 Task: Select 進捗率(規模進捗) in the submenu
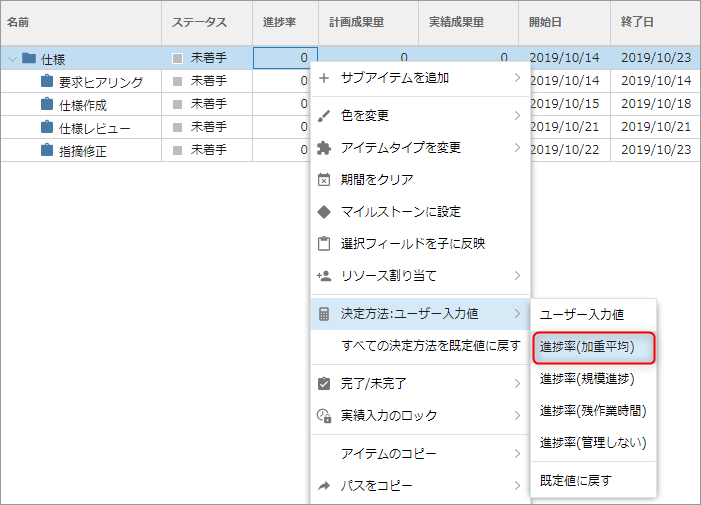click(593, 379)
